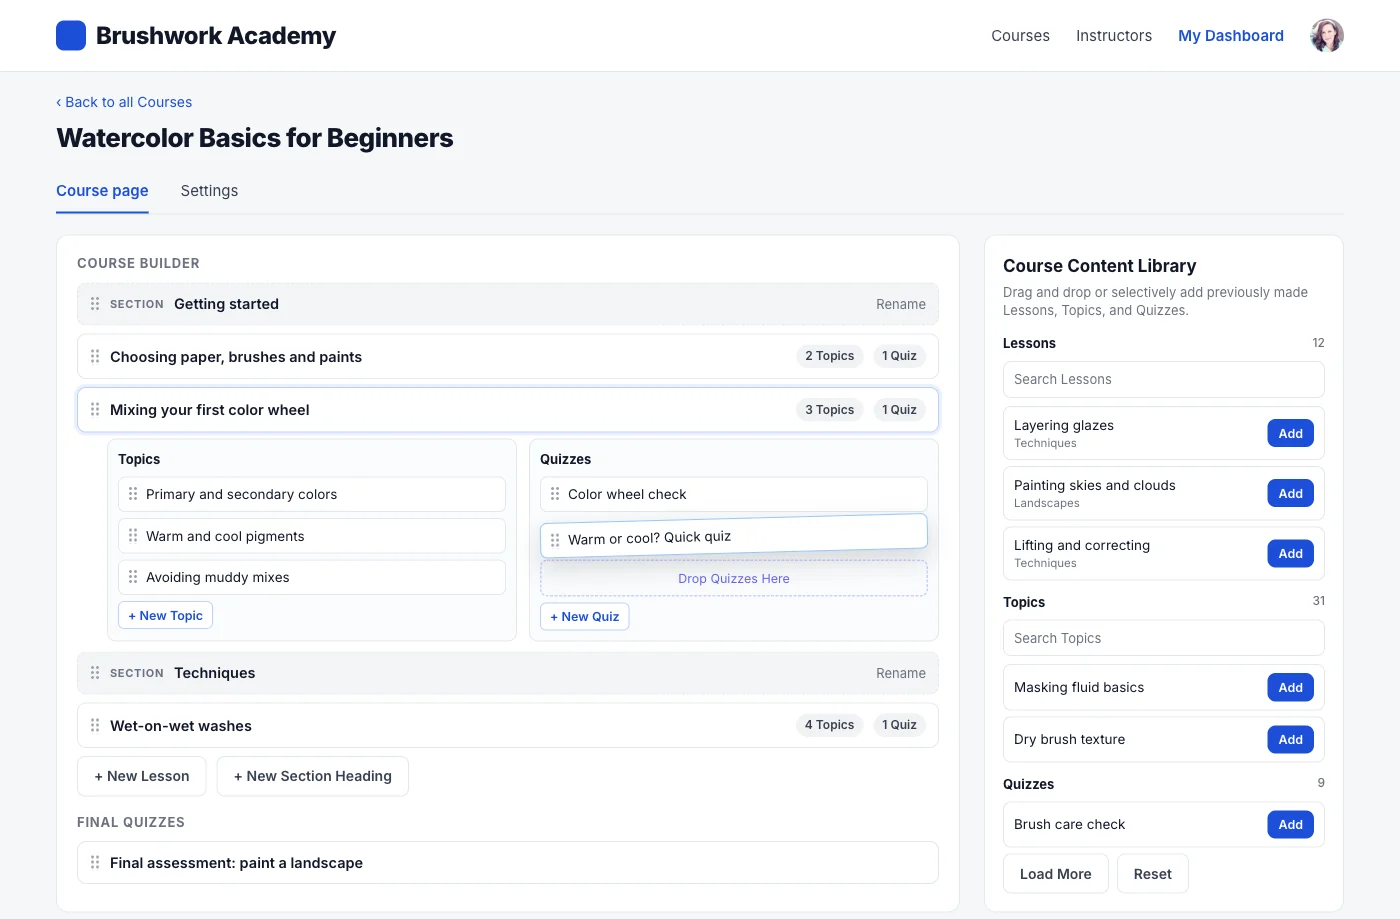Screen dimensions: 1400x919
Task: Click drag handle for Final assessment quiz
Action: click(95, 863)
